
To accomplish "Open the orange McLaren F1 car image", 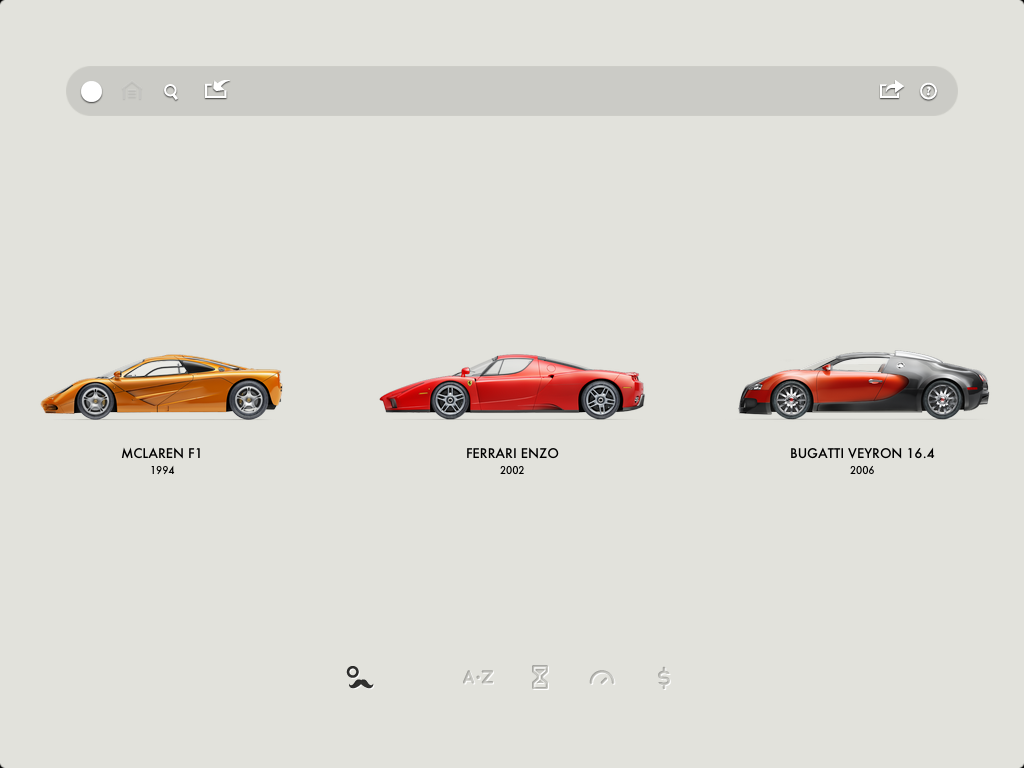I will click(x=161, y=387).
